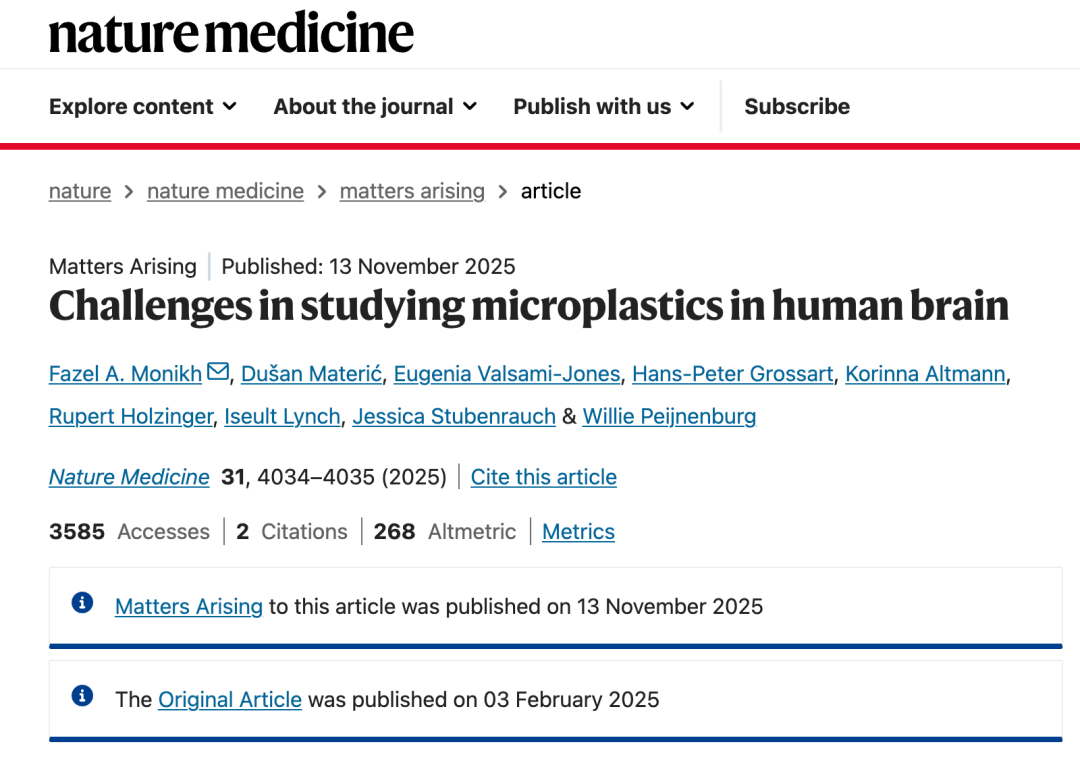Screen dimensions: 1080x761
Task: Go to the nature breadcrumb link
Action: pos(80,191)
